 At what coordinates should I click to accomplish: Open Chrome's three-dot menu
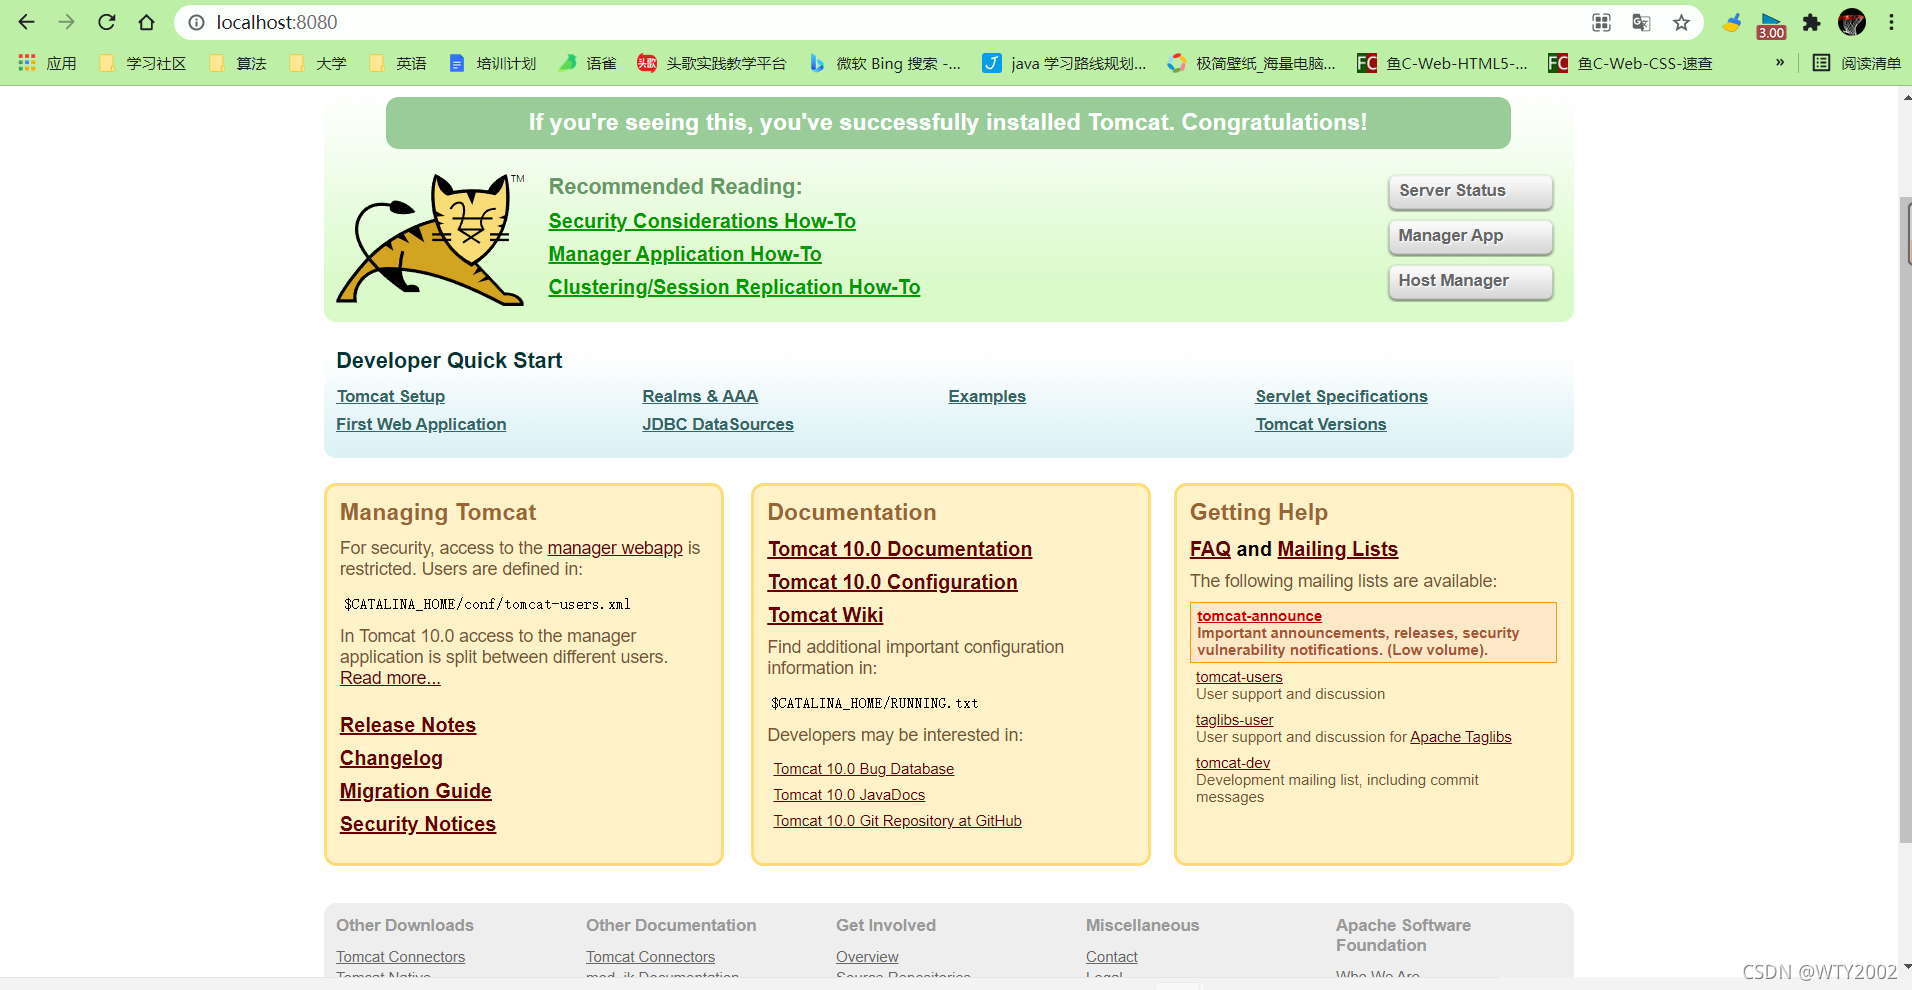1891,22
